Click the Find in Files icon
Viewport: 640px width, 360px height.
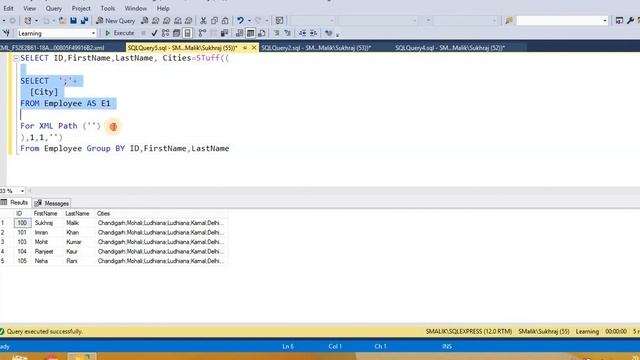click(x=509, y=20)
